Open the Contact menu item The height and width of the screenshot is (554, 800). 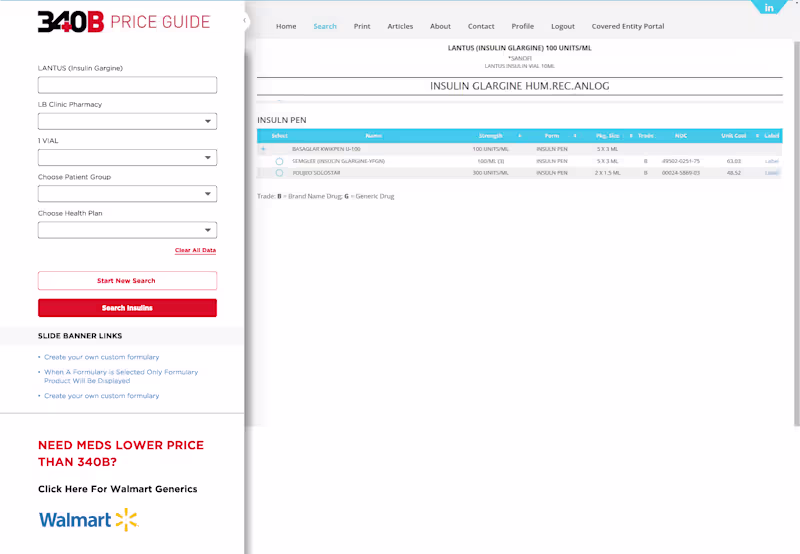481,26
